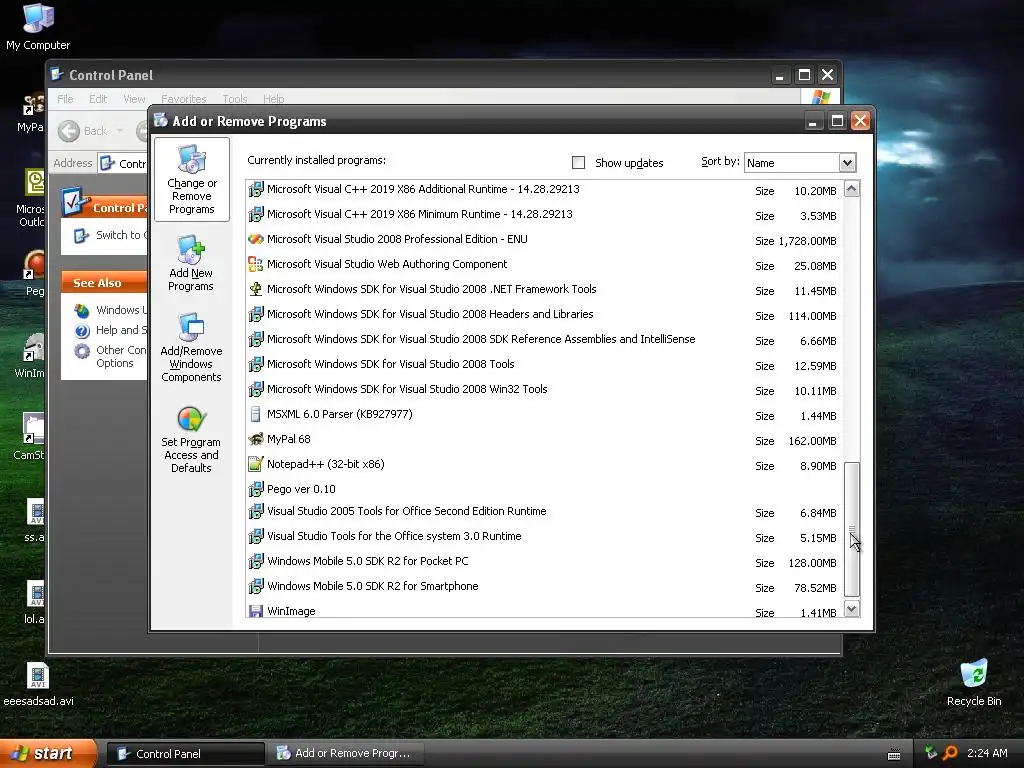Click icon of Visual C++ 2019 X86 Additional Runtime

coord(255,189)
